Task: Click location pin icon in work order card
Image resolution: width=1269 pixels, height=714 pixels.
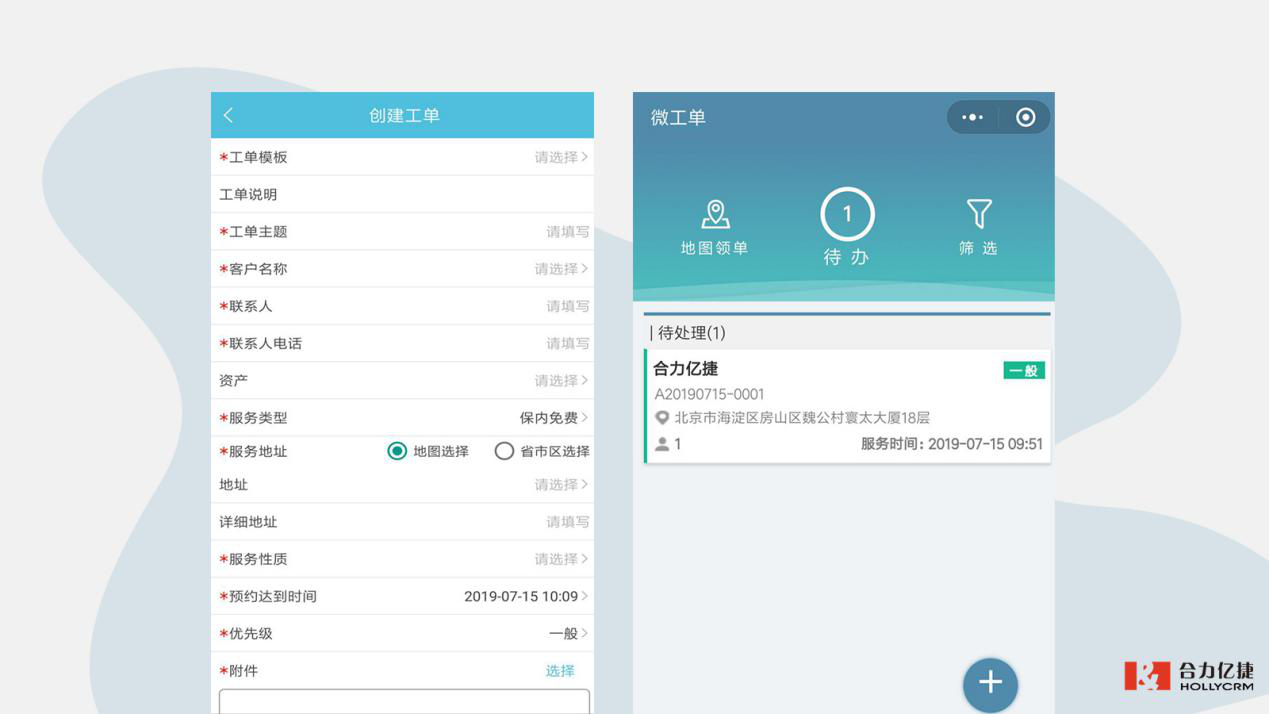Action: pos(662,418)
